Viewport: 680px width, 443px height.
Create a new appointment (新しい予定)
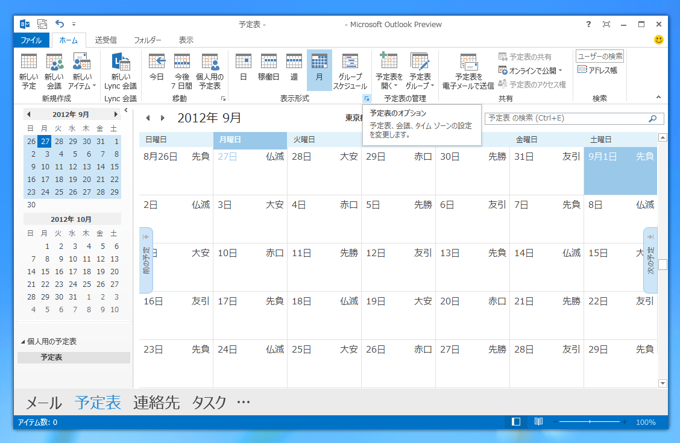29,72
